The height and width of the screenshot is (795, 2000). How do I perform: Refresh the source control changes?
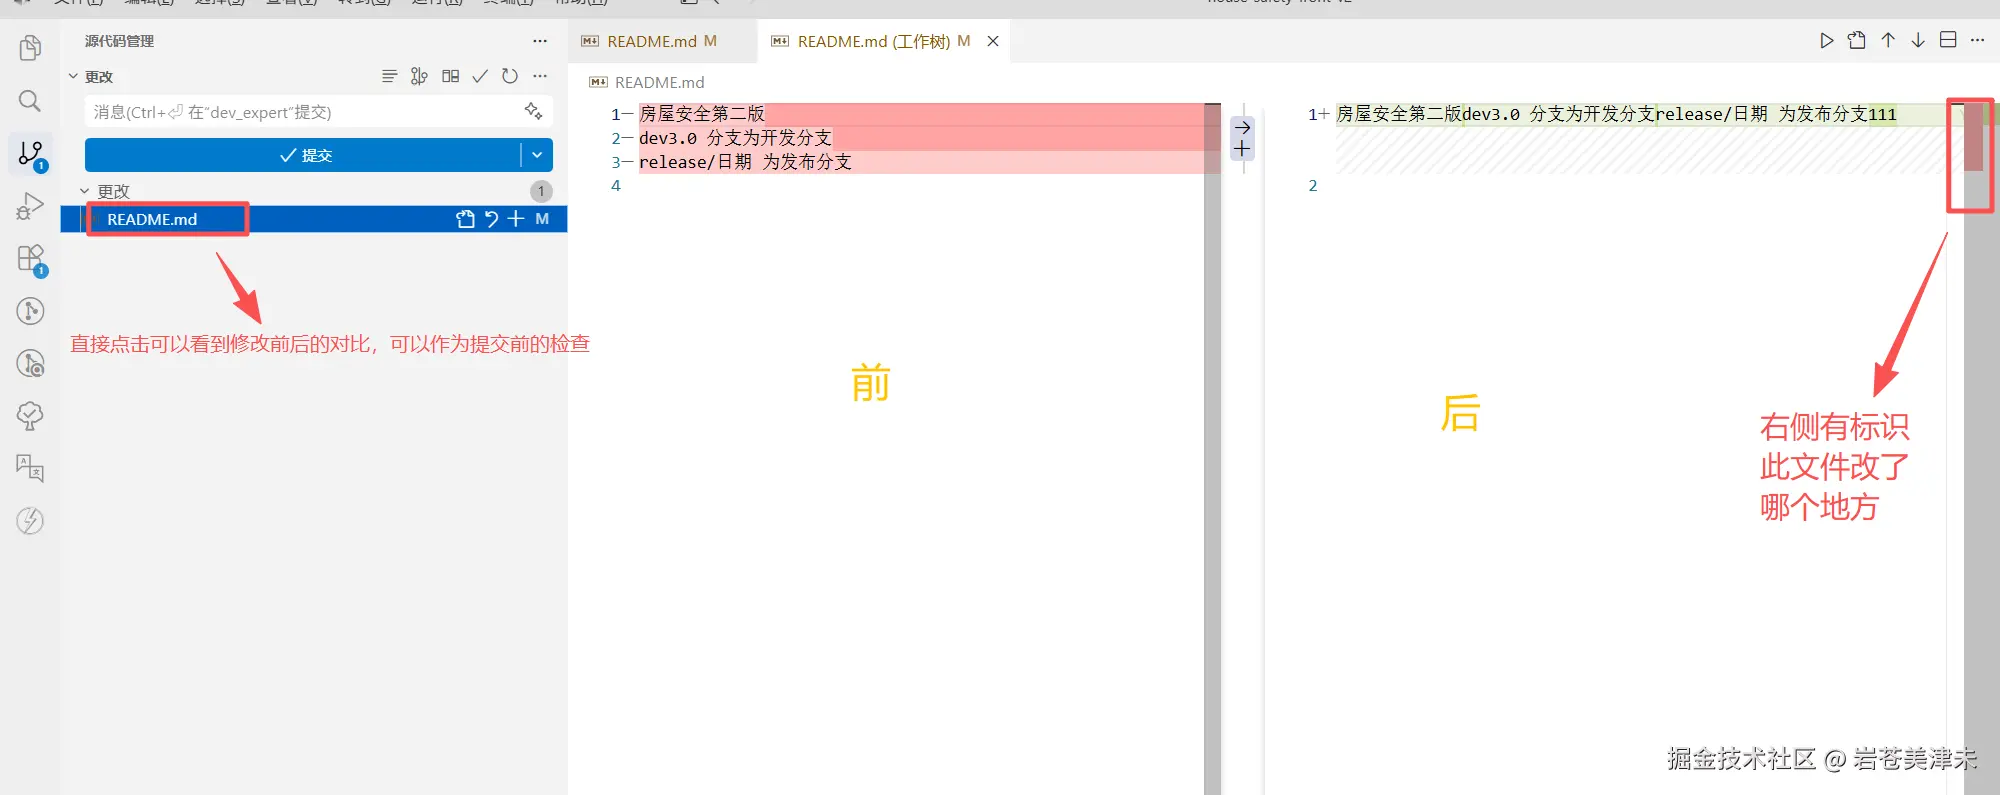pyautogui.click(x=510, y=76)
